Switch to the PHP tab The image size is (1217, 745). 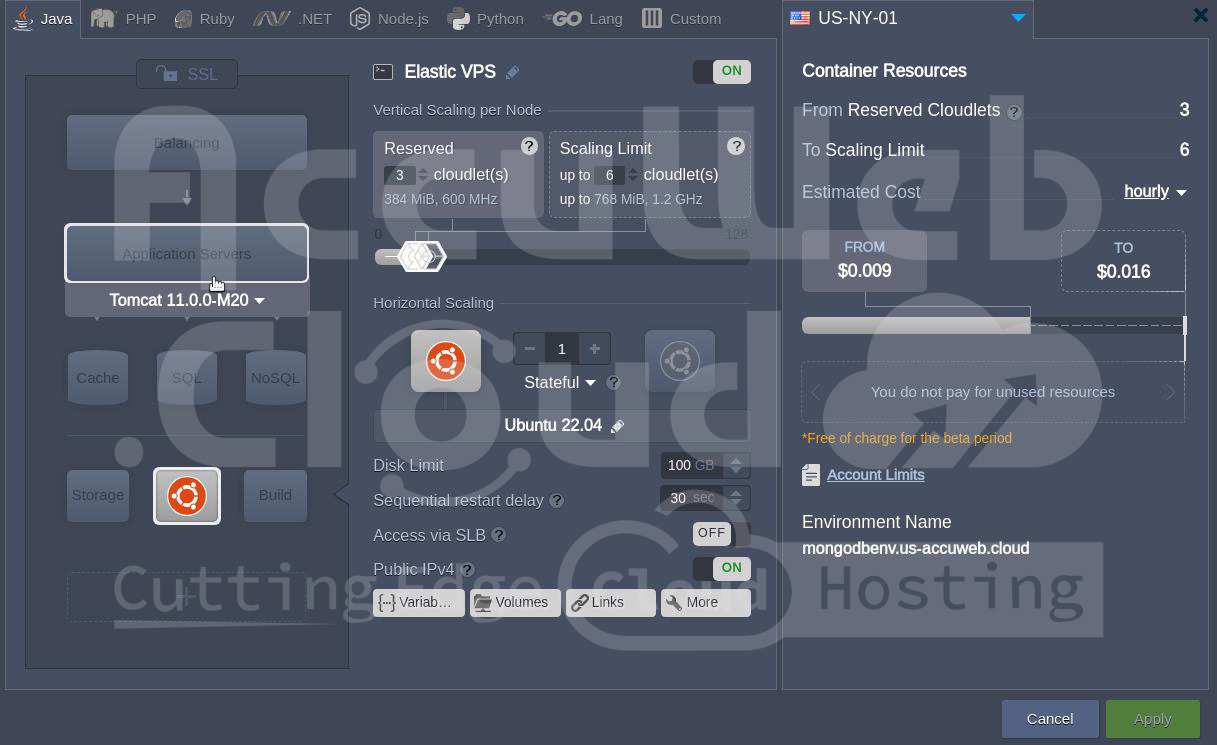tap(124, 18)
